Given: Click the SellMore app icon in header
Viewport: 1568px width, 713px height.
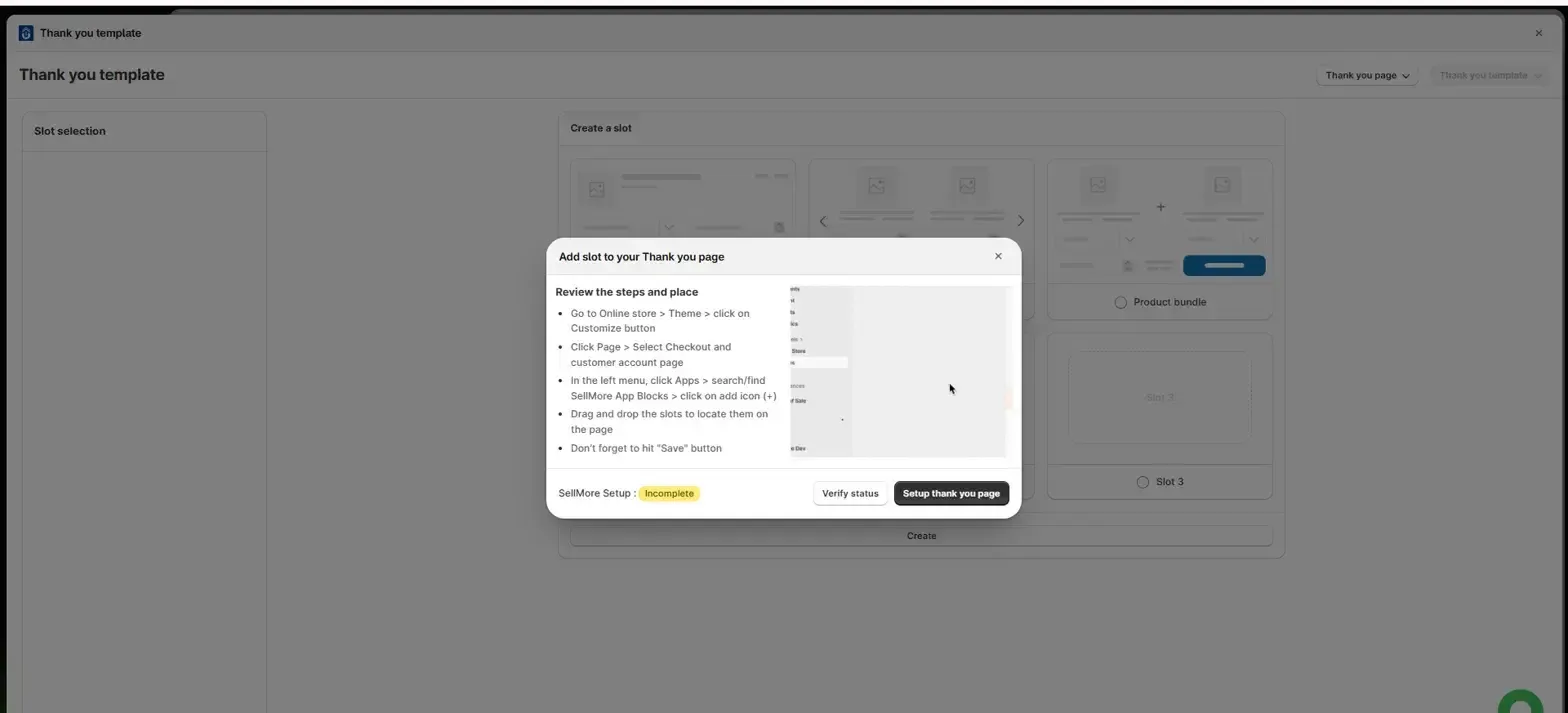Looking at the screenshot, I should [26, 33].
